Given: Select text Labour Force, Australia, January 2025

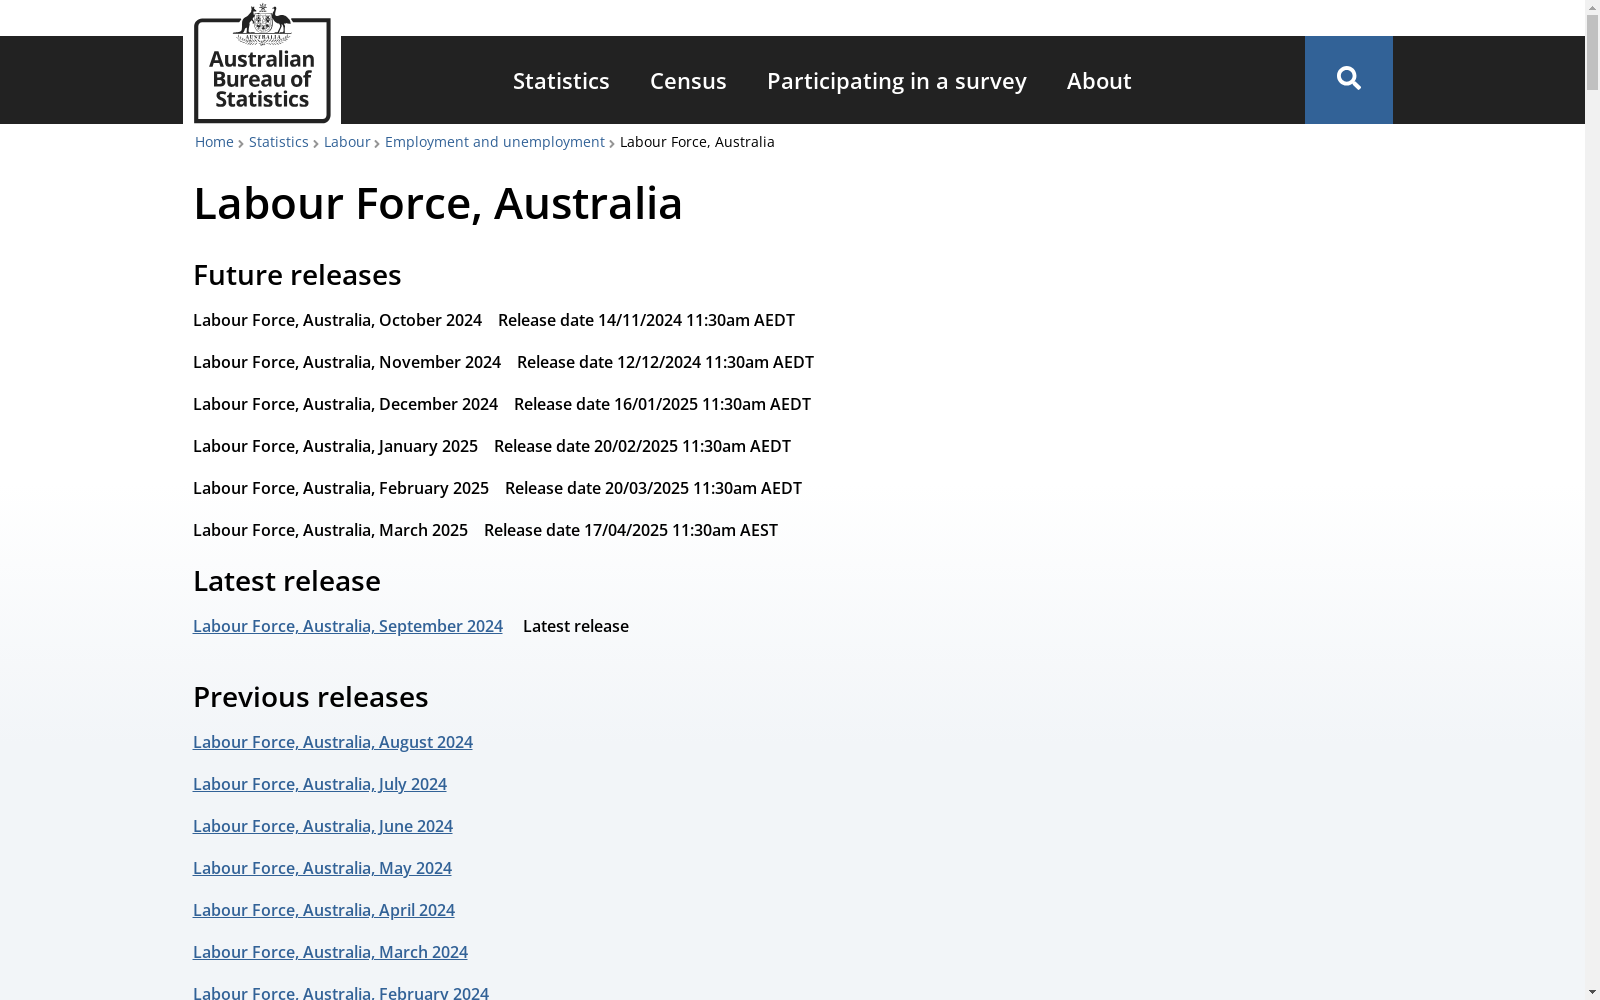Looking at the screenshot, I should 335,446.
